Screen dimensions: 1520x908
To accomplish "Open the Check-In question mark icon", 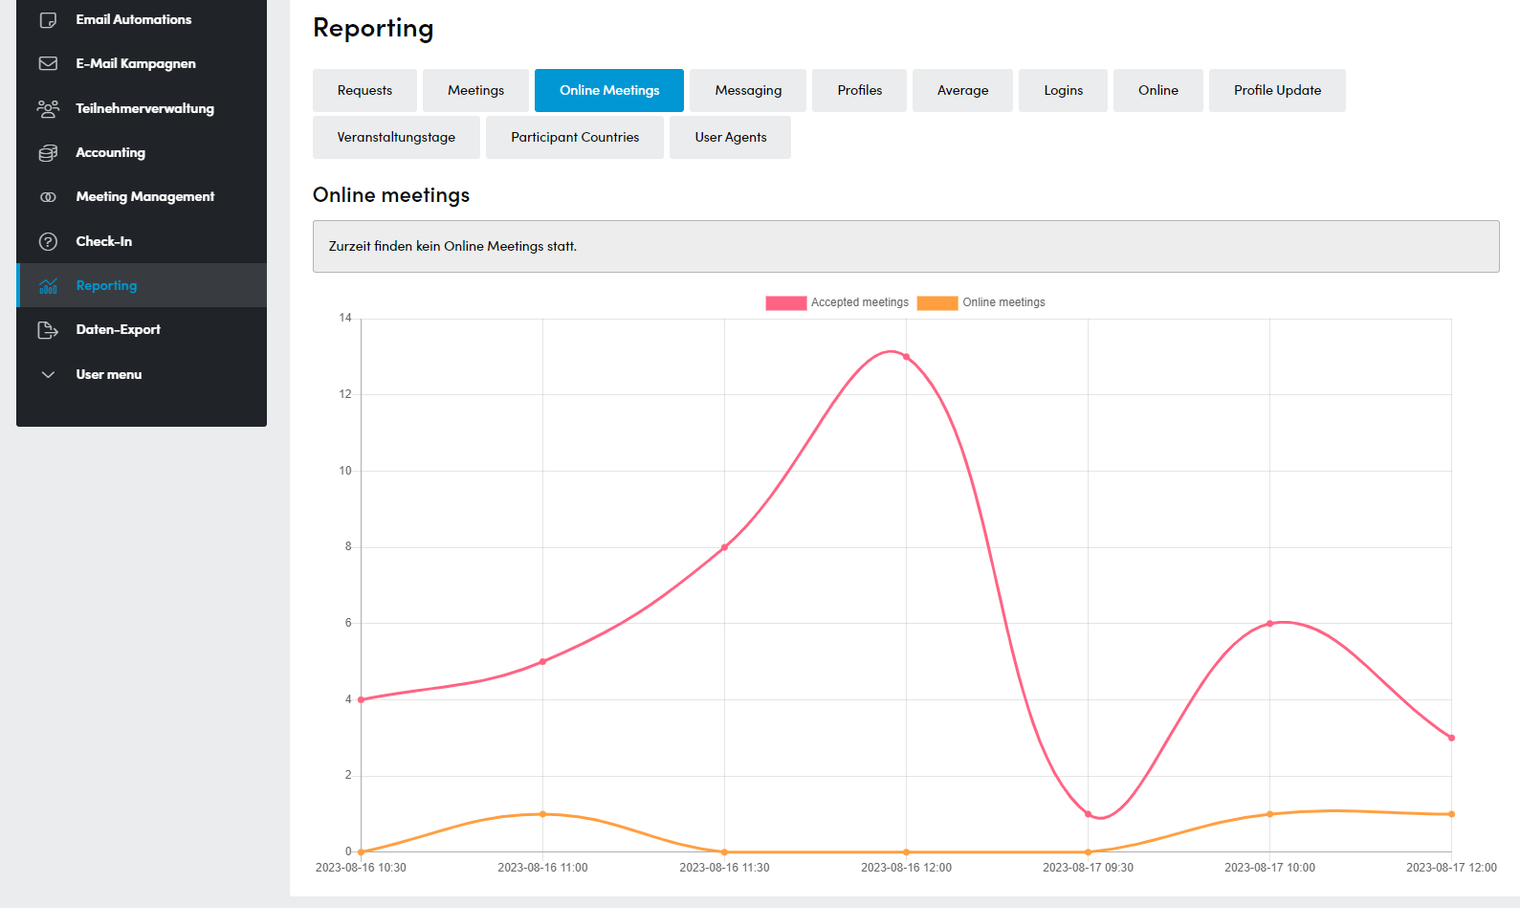I will (47, 241).
